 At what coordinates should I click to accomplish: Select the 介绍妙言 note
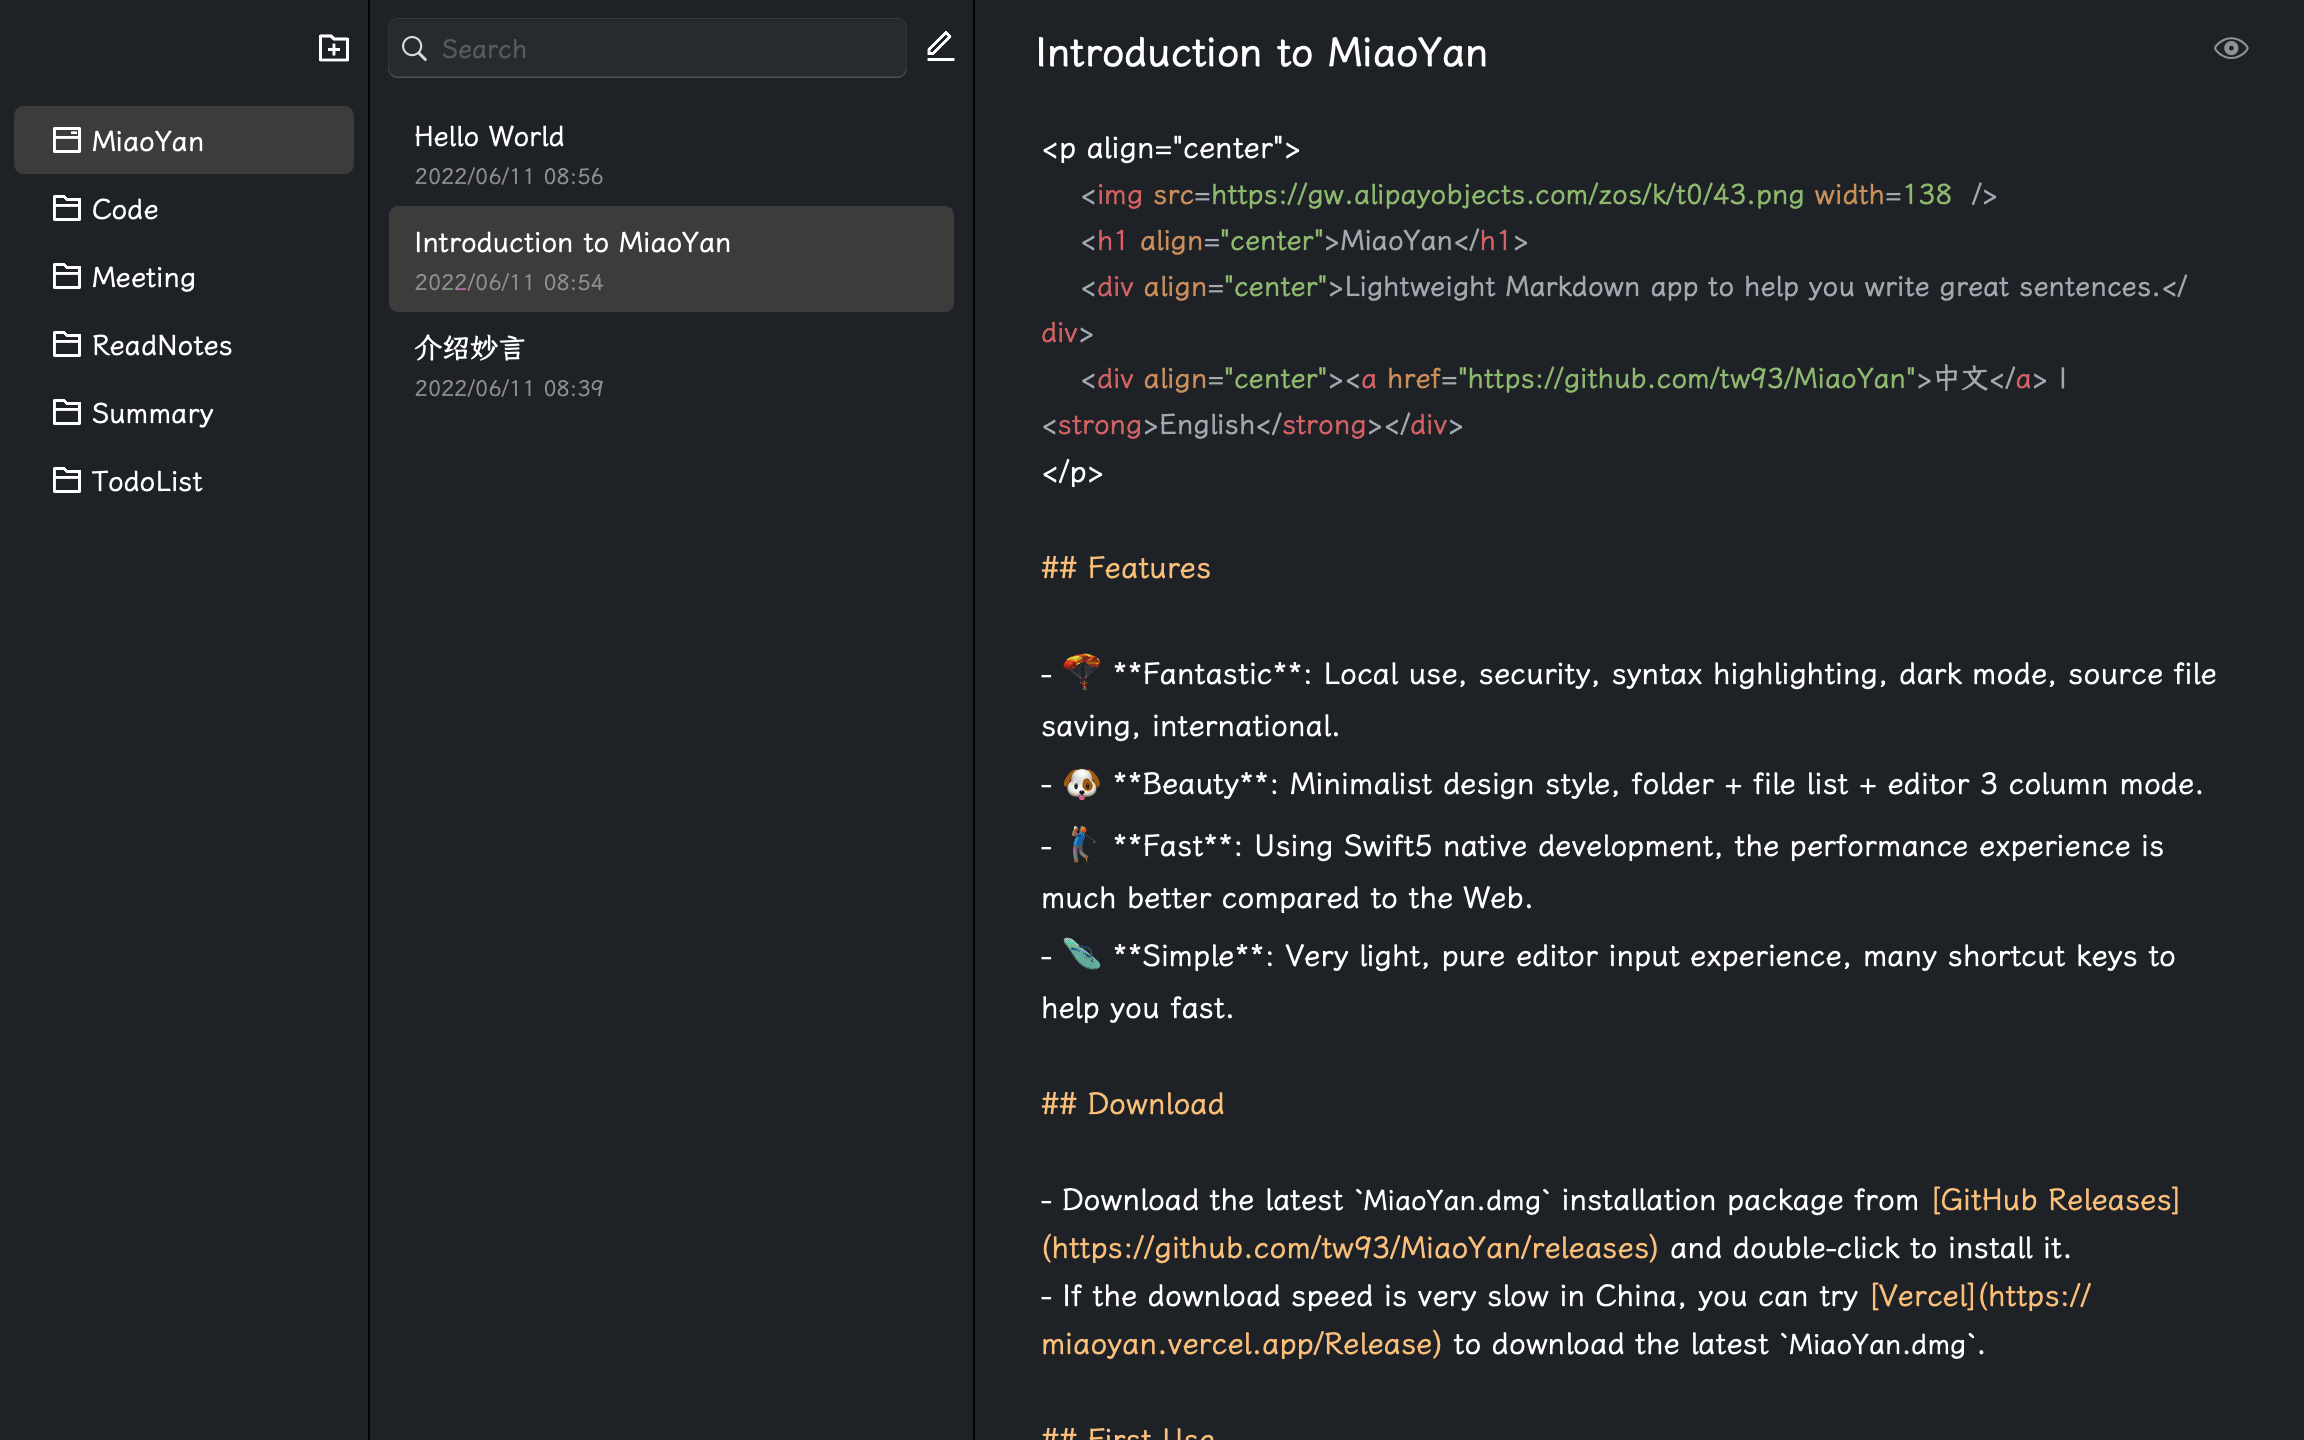(x=672, y=363)
